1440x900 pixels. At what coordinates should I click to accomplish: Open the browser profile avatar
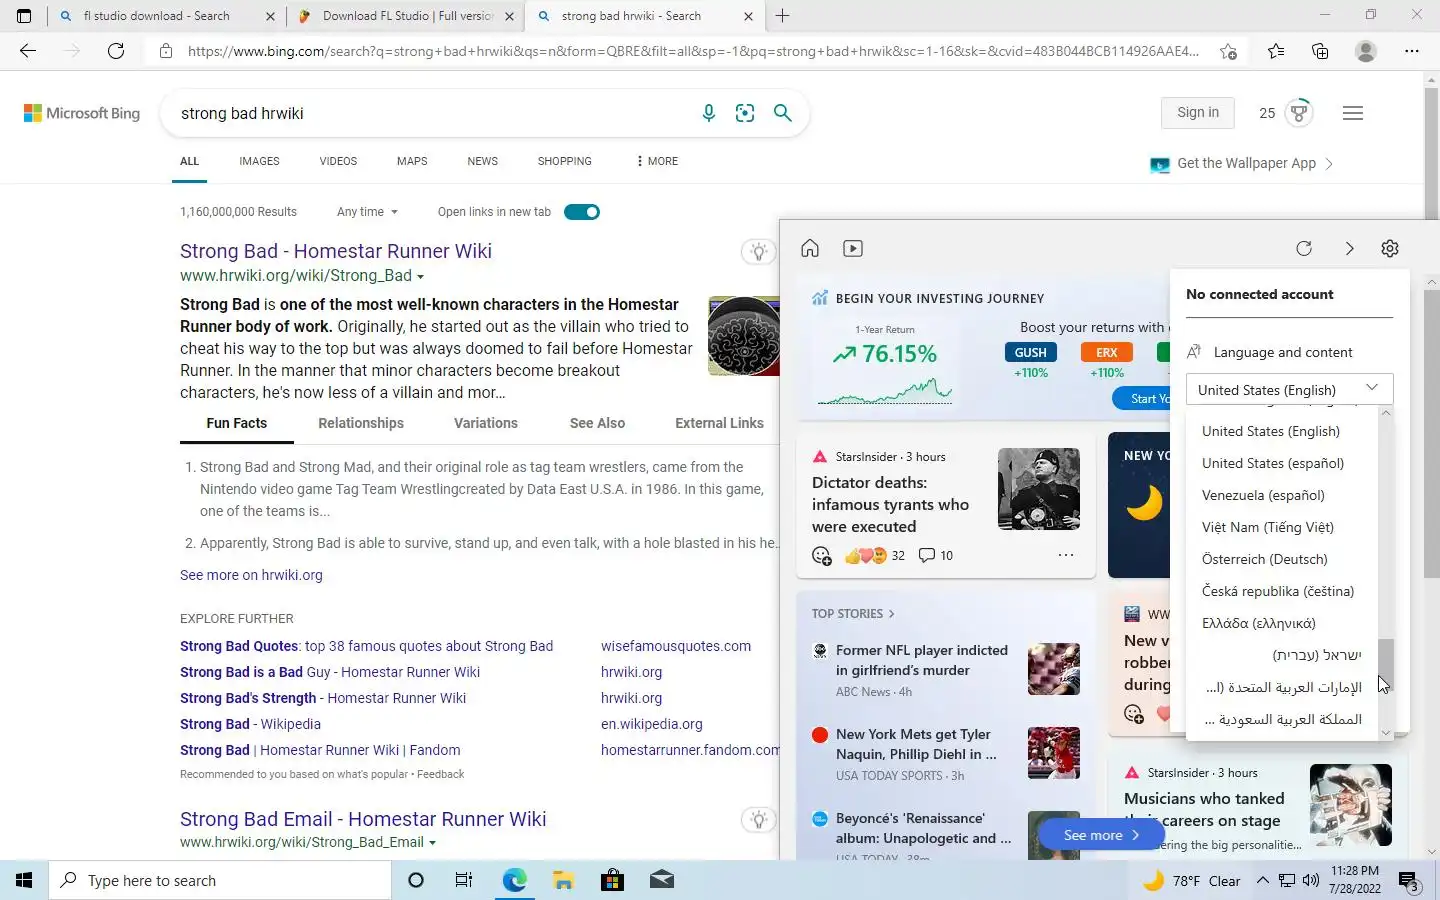(x=1366, y=51)
